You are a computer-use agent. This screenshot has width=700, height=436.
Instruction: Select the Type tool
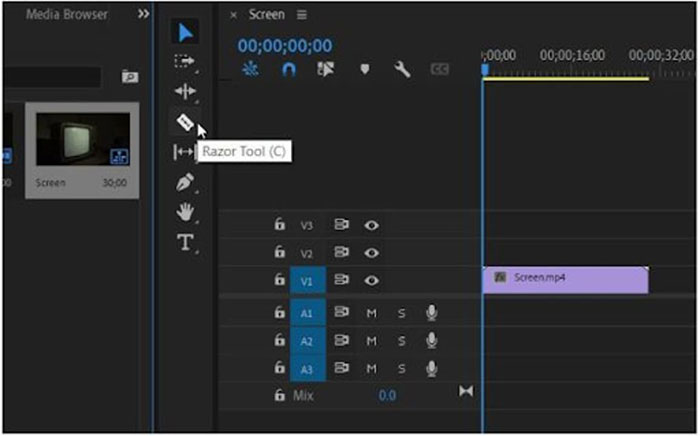coord(185,242)
